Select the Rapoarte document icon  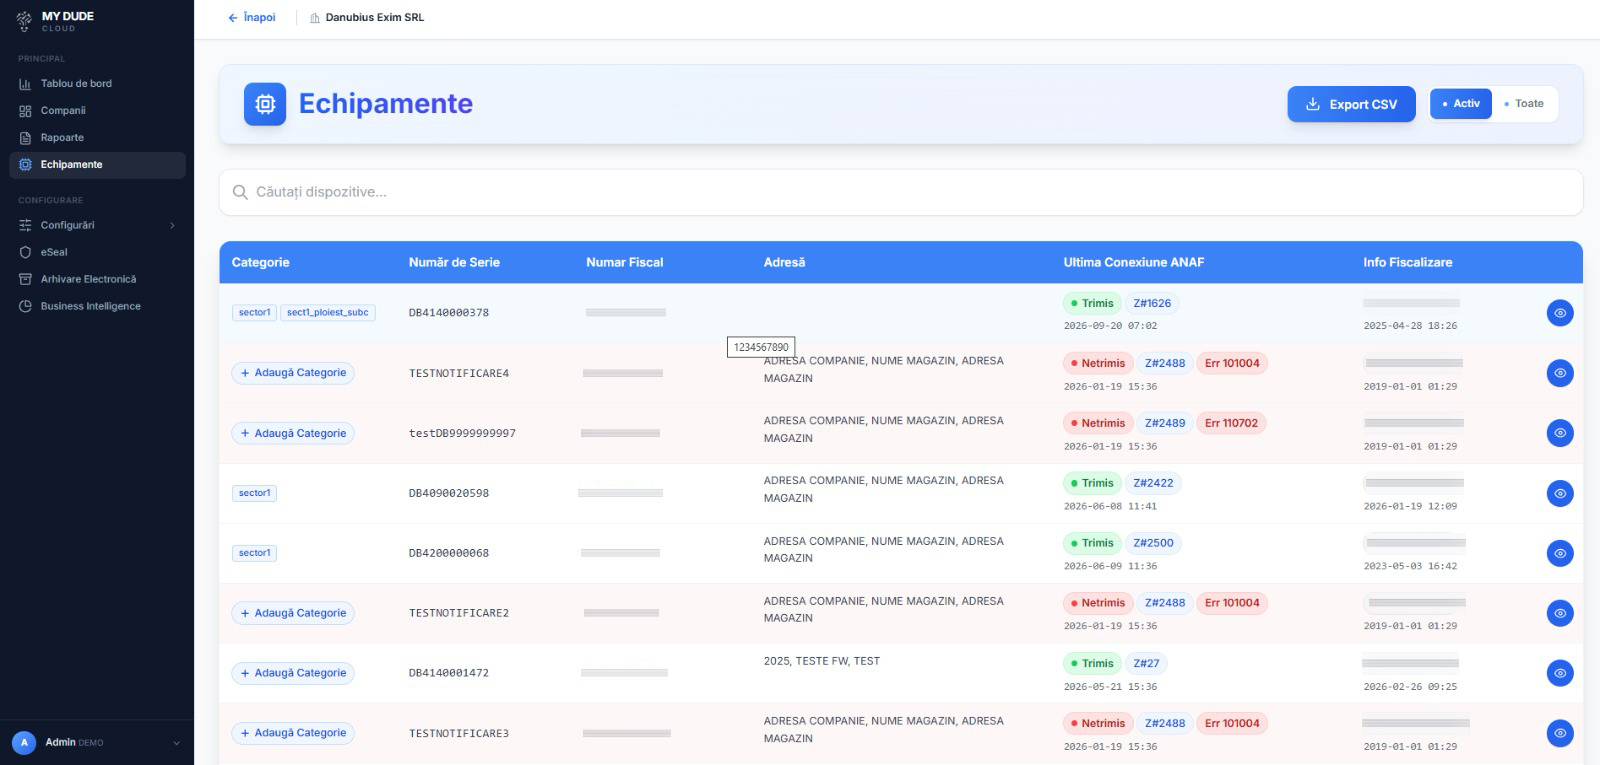(25, 138)
